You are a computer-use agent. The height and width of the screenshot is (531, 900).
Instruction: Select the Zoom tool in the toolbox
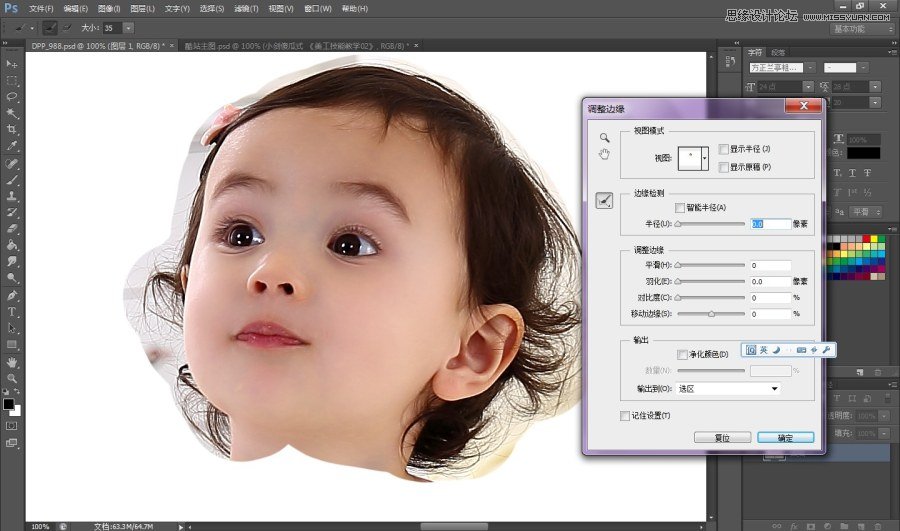[x=11, y=378]
